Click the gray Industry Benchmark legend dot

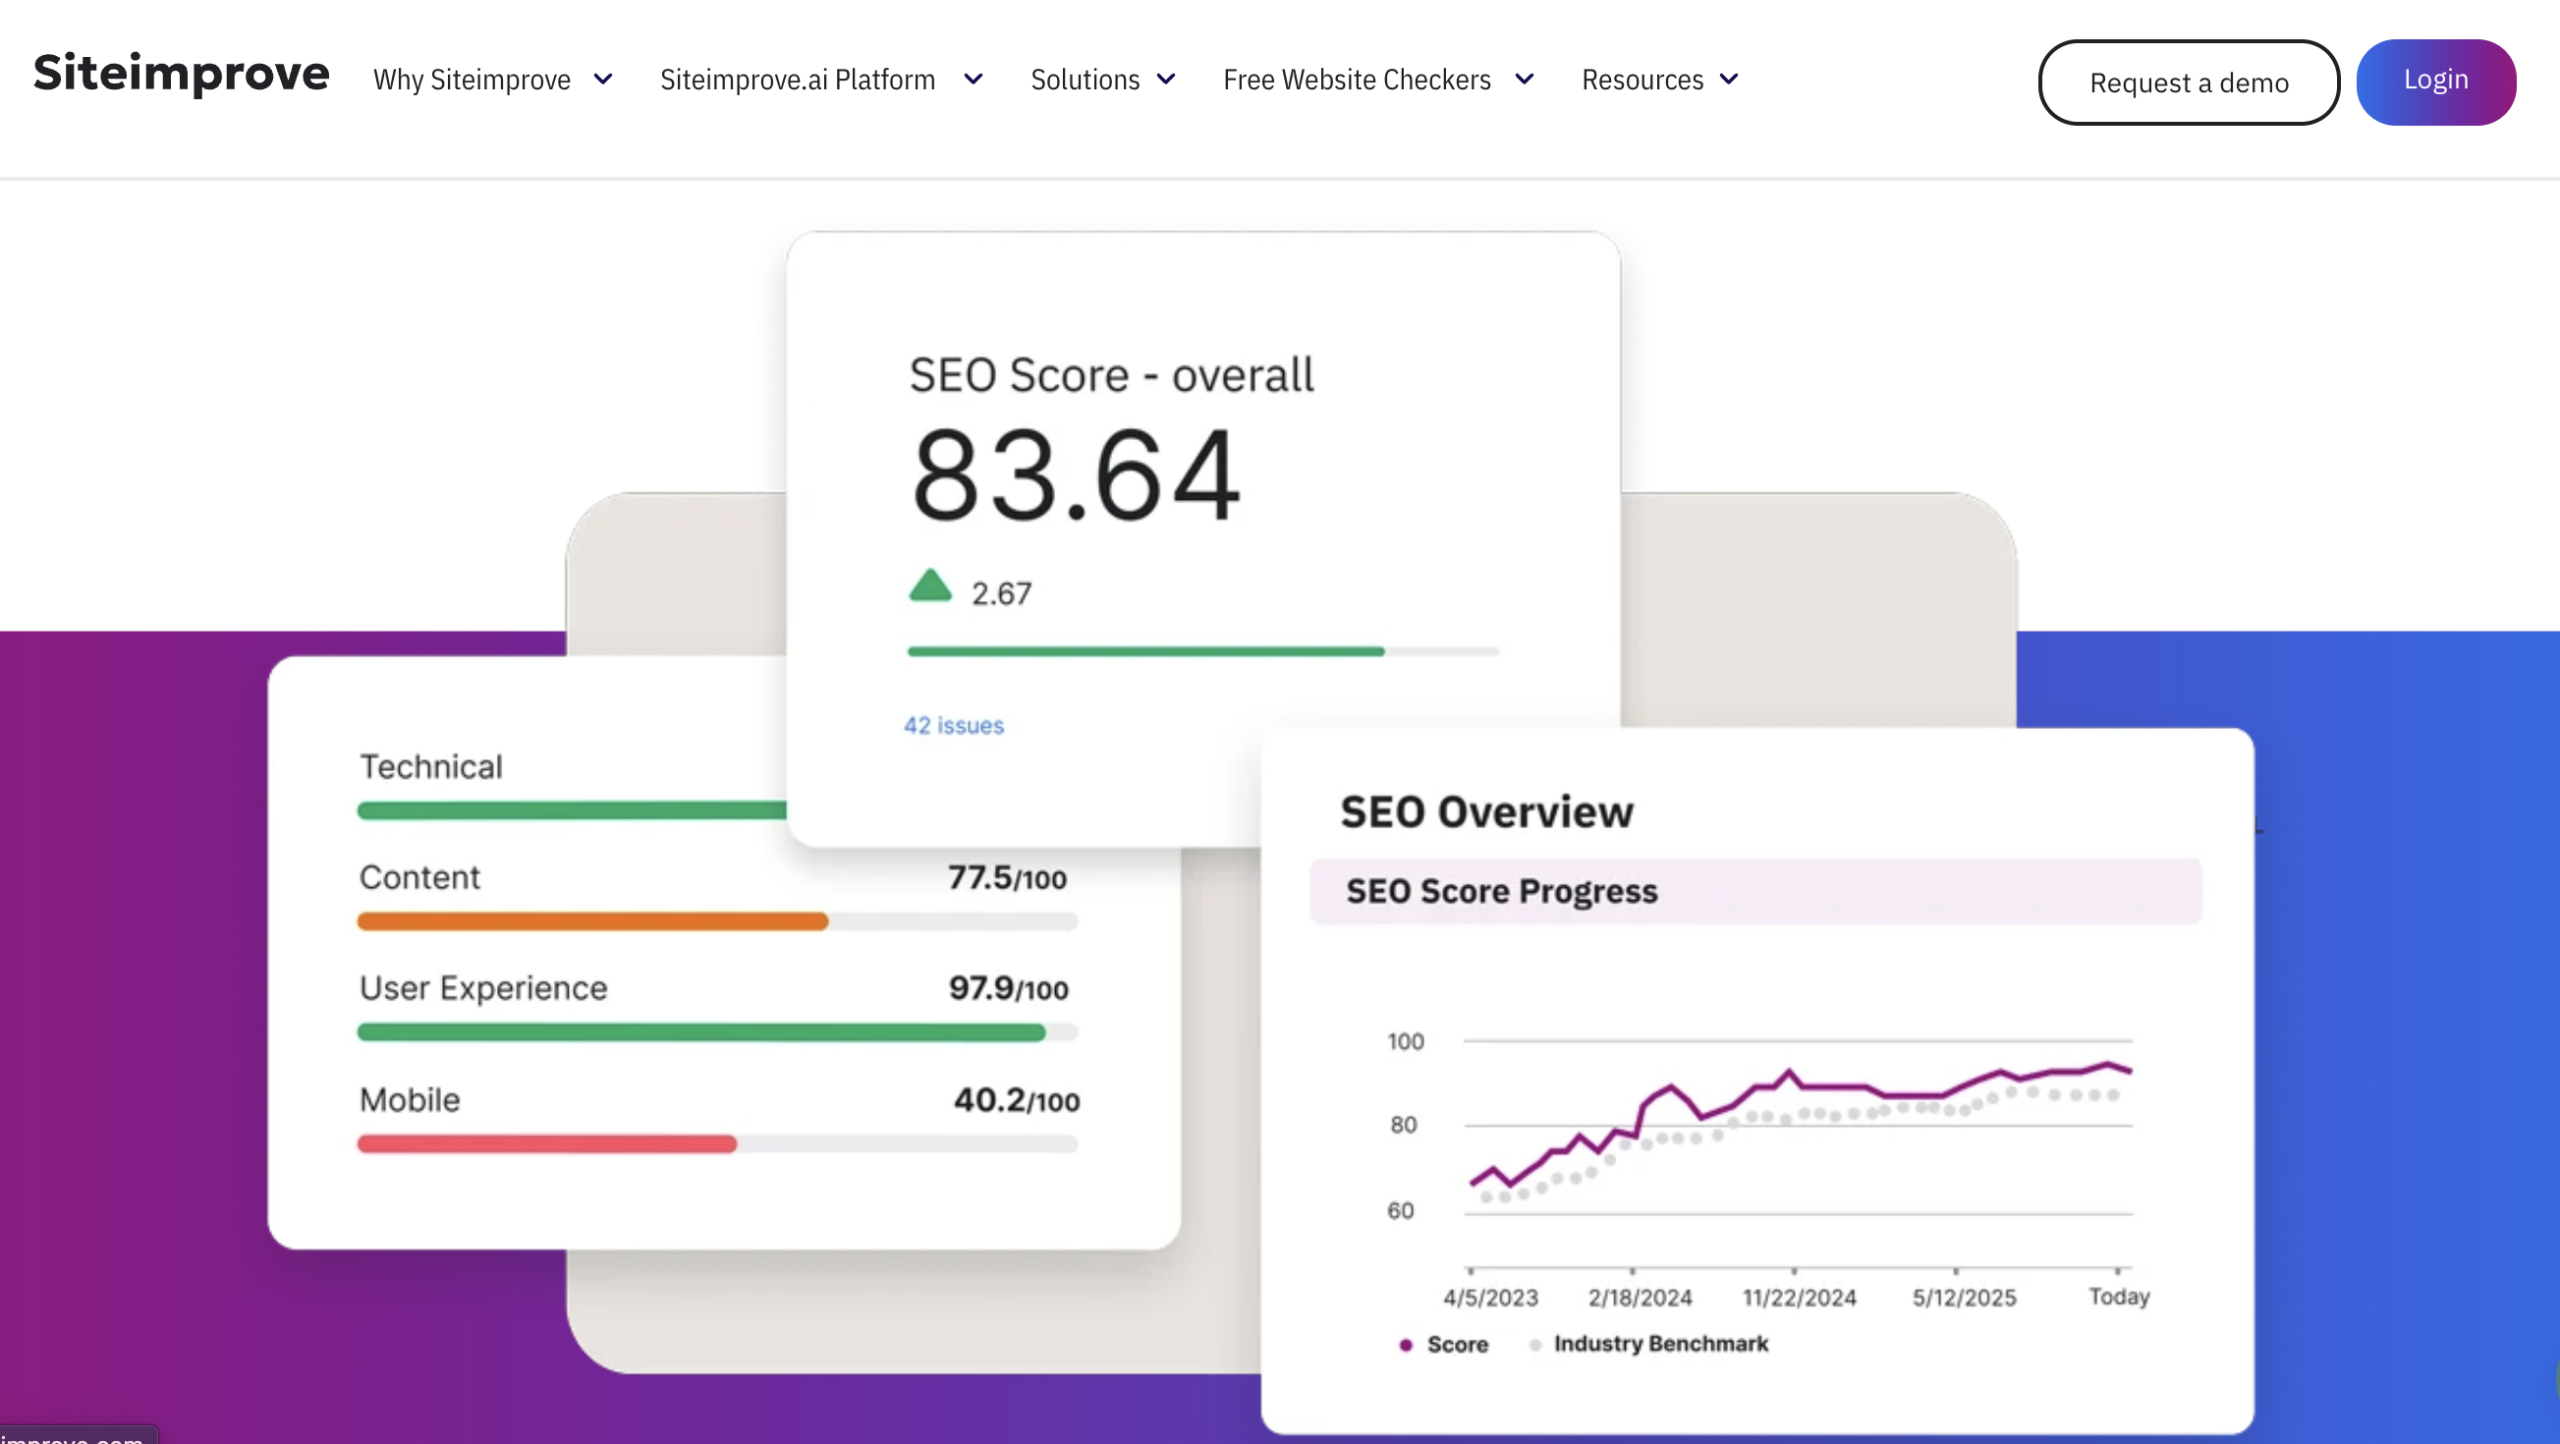click(x=1535, y=1345)
